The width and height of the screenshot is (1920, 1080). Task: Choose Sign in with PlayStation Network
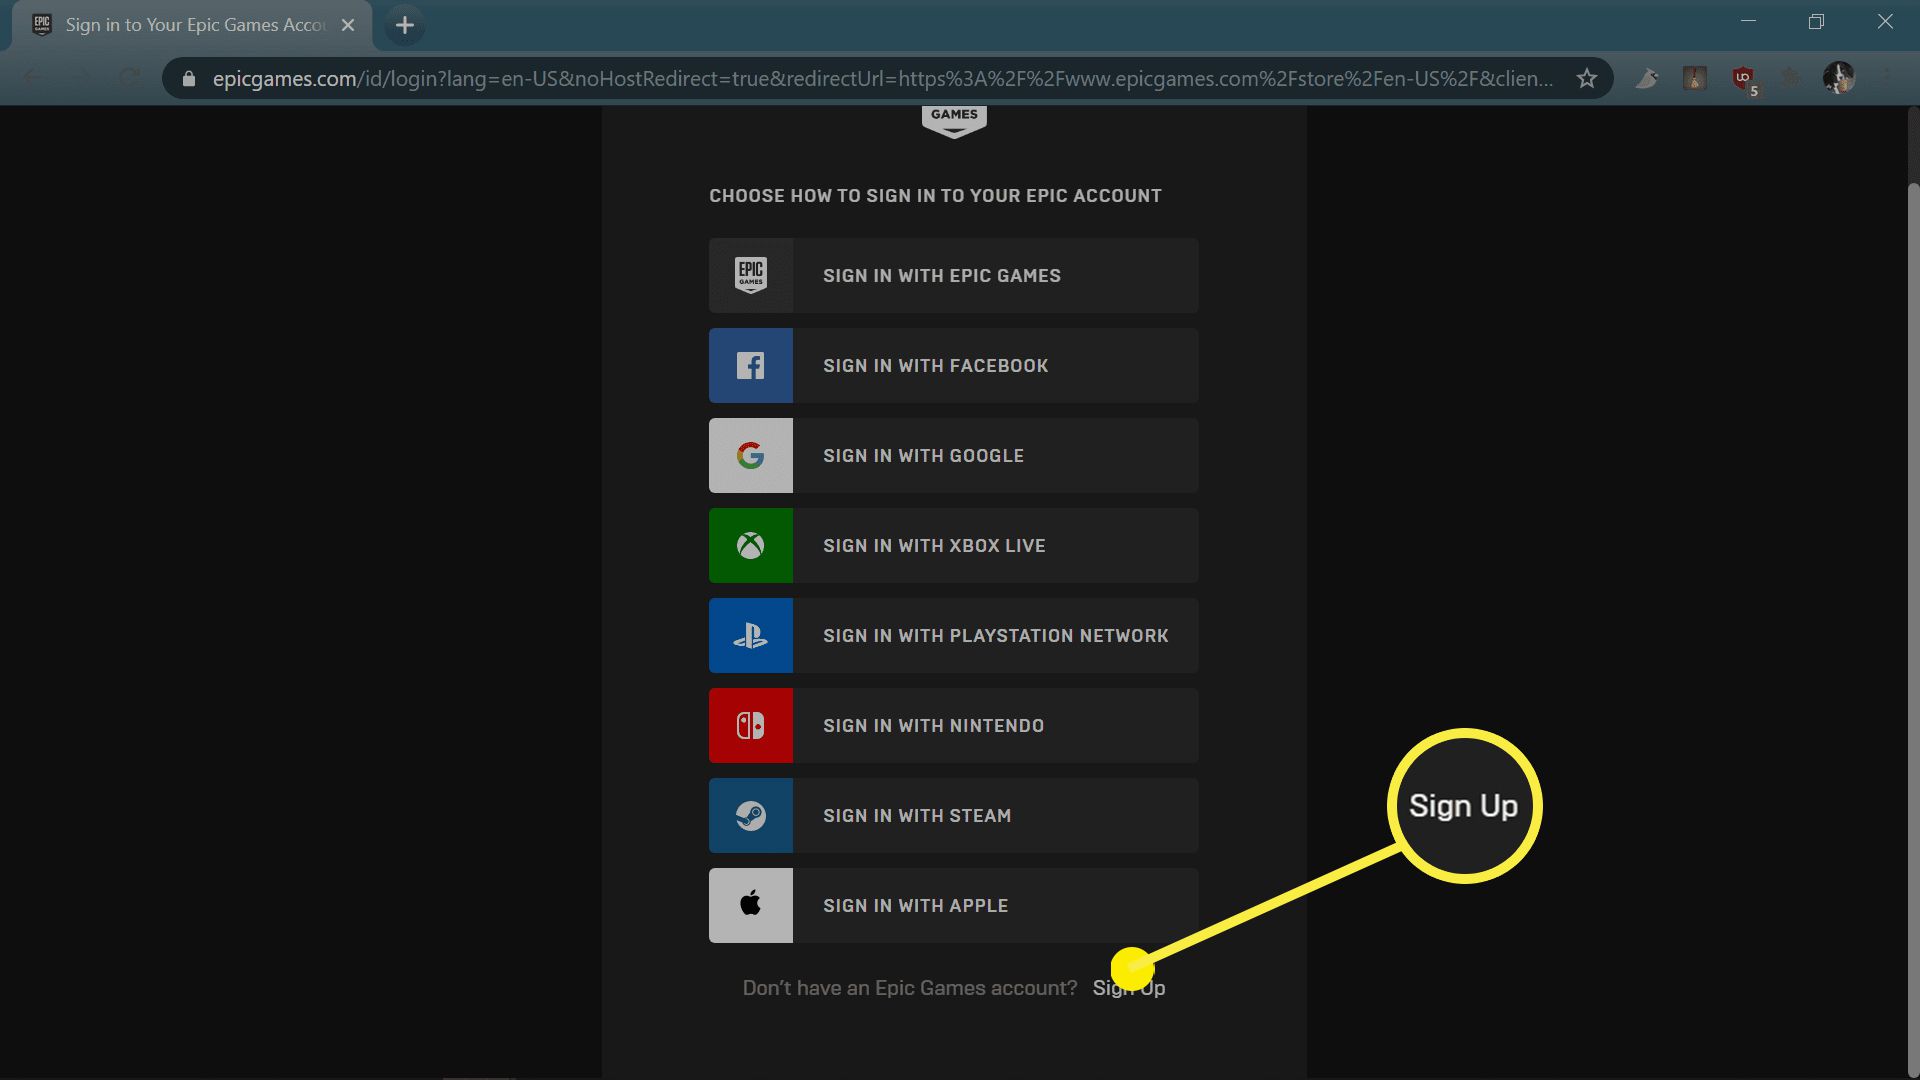(954, 635)
